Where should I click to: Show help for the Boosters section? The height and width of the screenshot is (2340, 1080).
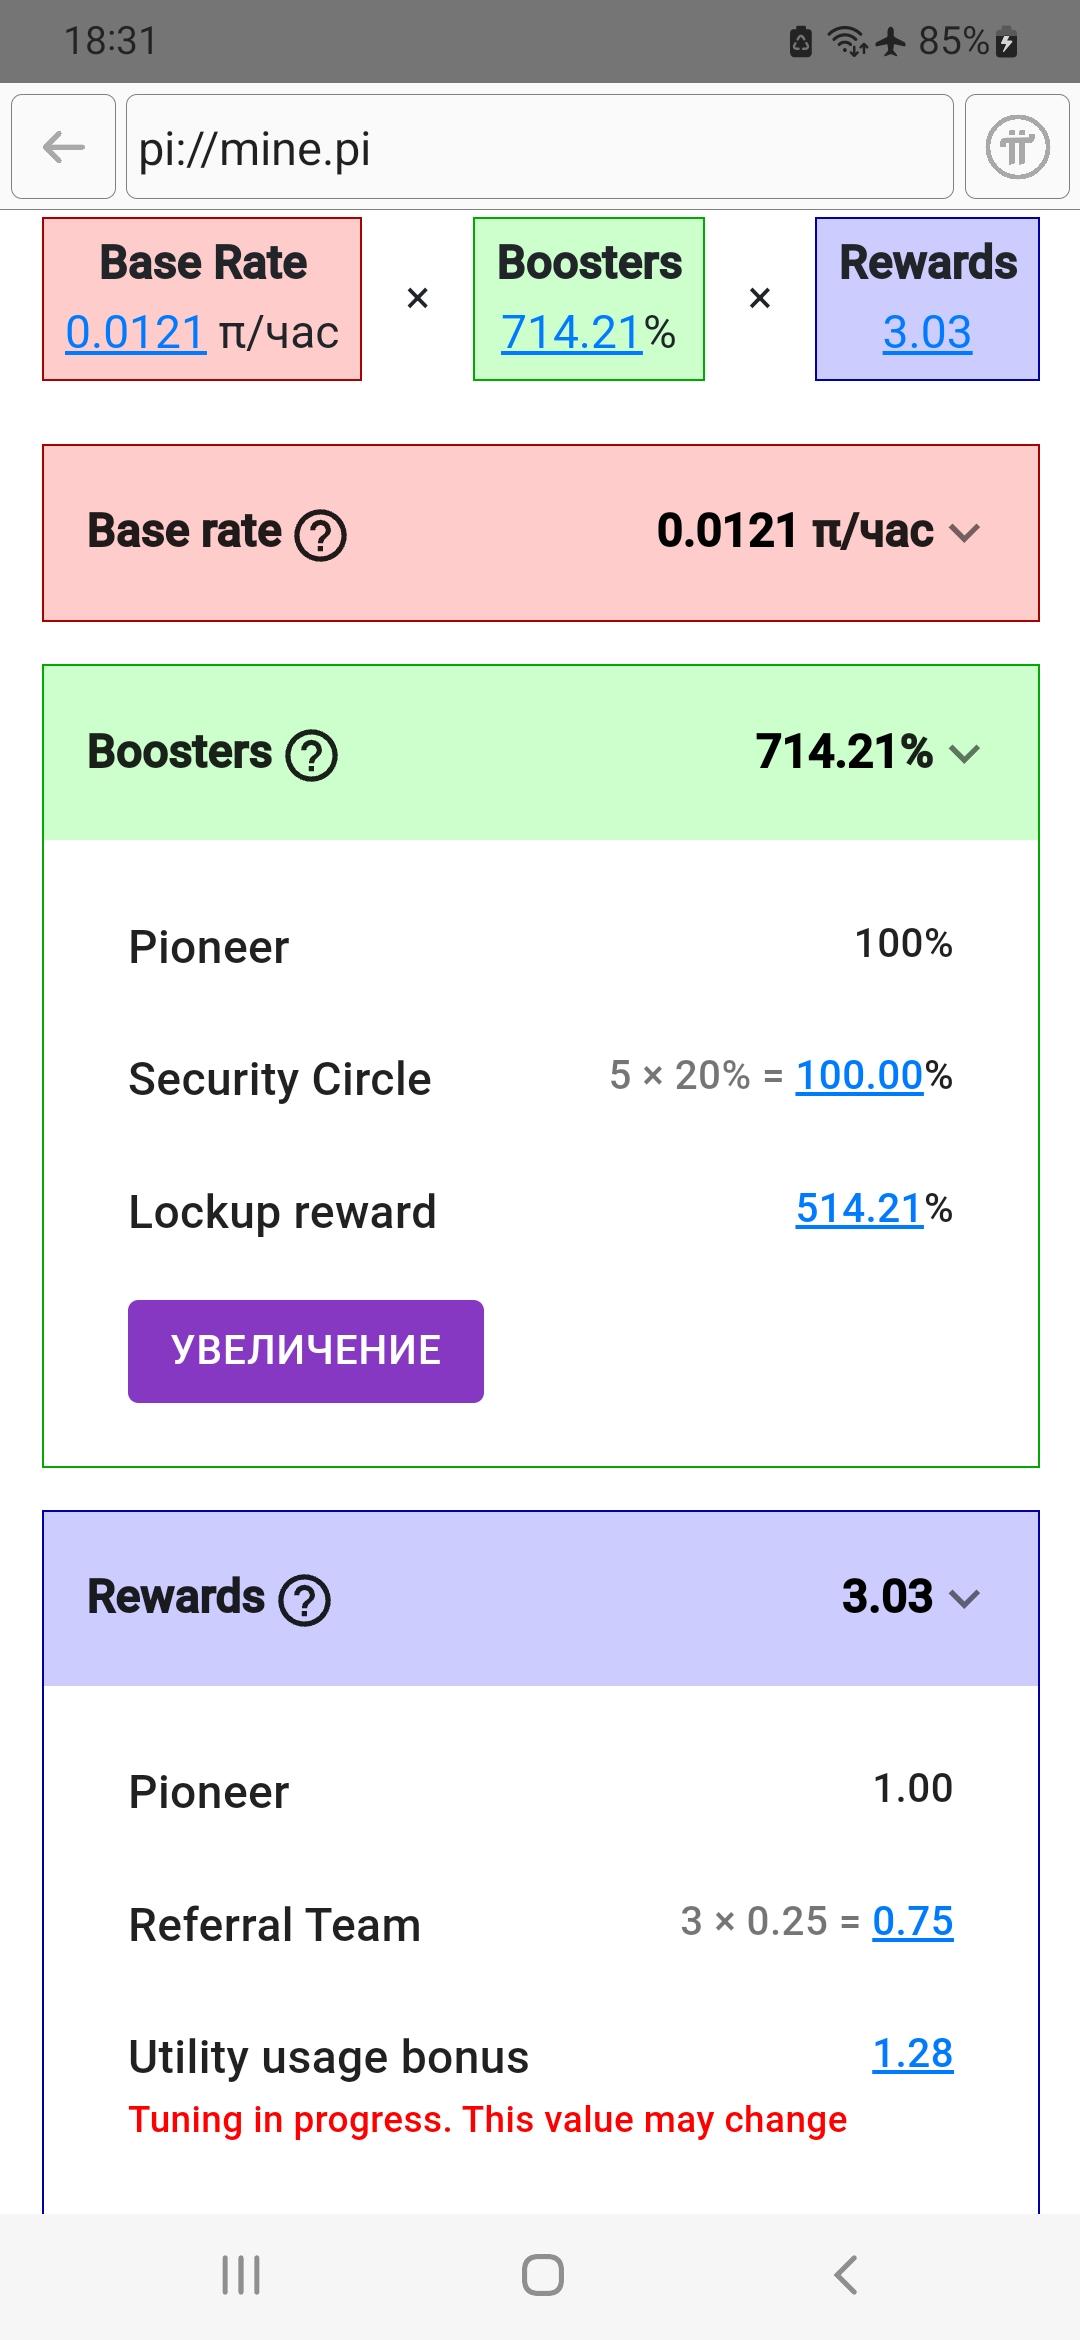[x=312, y=755]
